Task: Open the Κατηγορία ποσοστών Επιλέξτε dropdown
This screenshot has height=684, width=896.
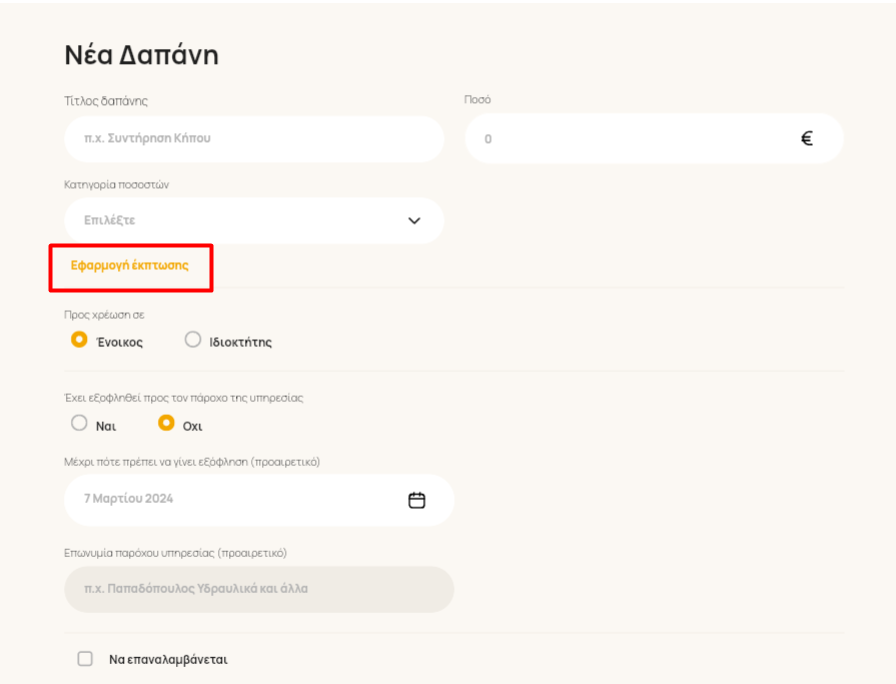Action: [x=254, y=221]
